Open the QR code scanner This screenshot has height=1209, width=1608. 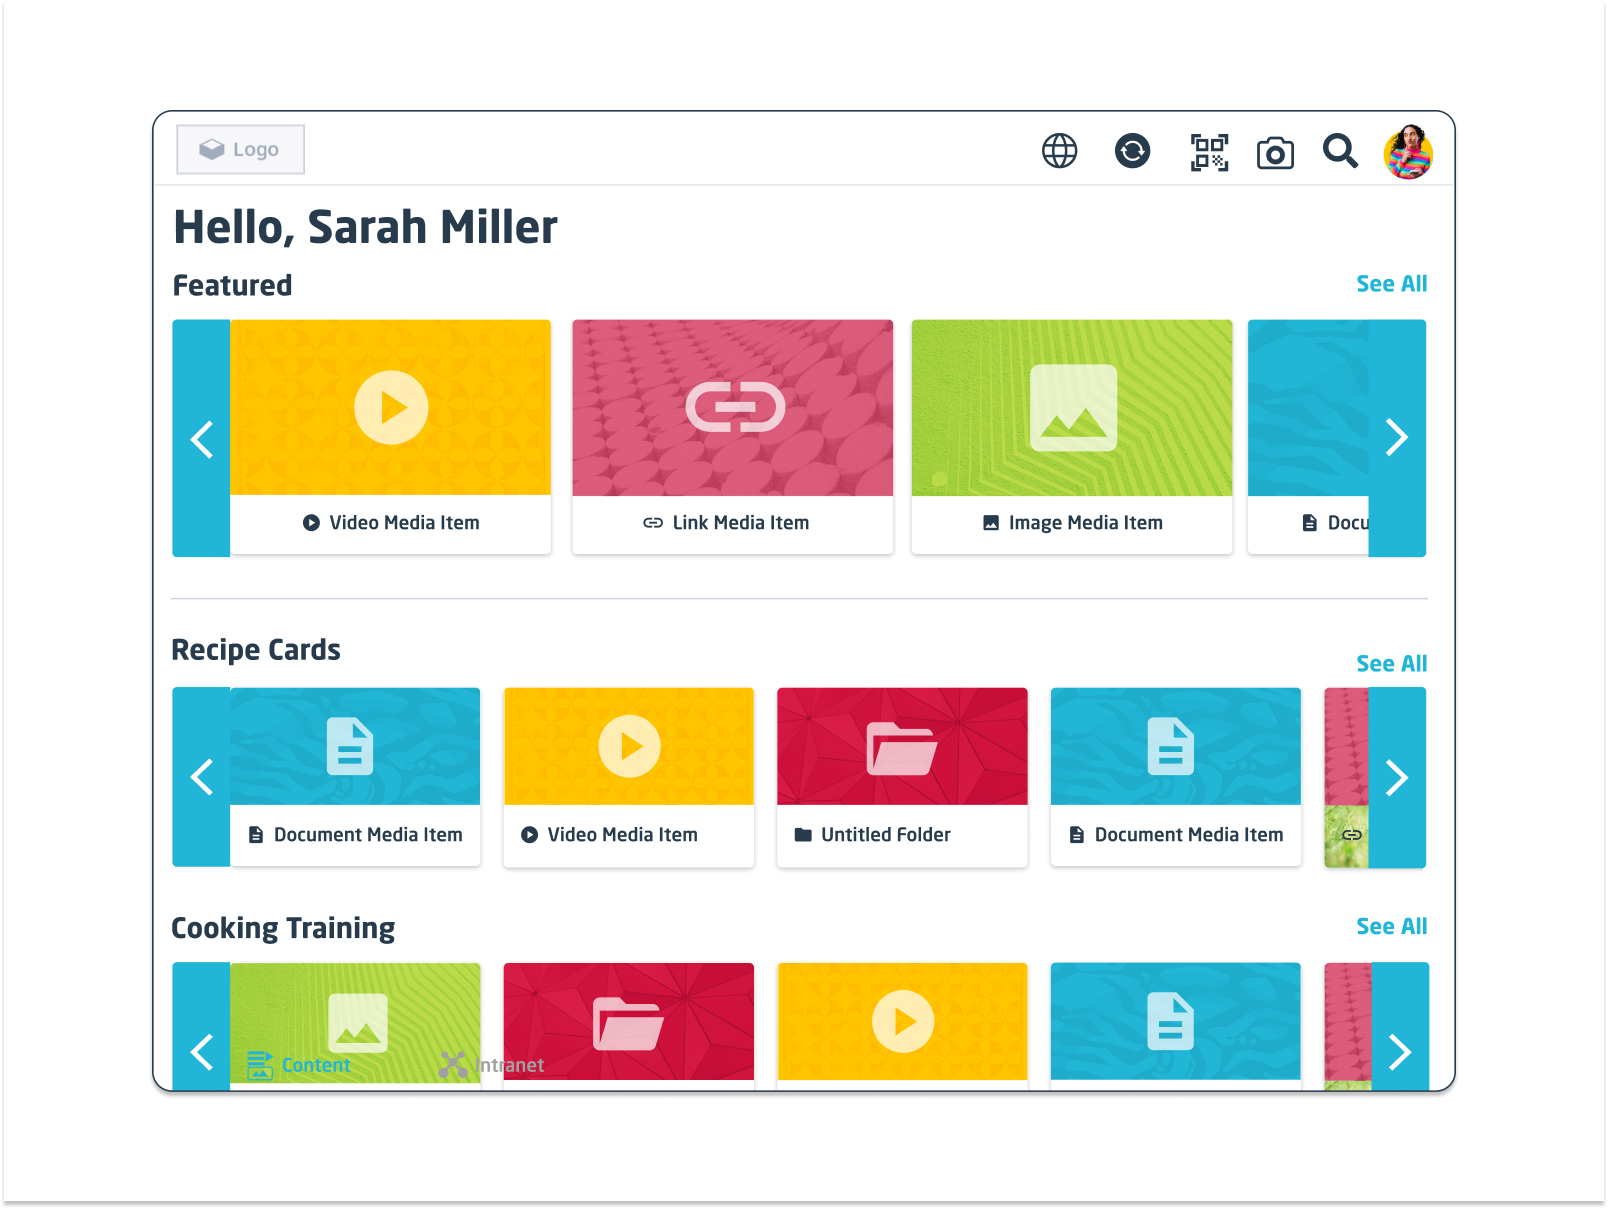[1209, 152]
